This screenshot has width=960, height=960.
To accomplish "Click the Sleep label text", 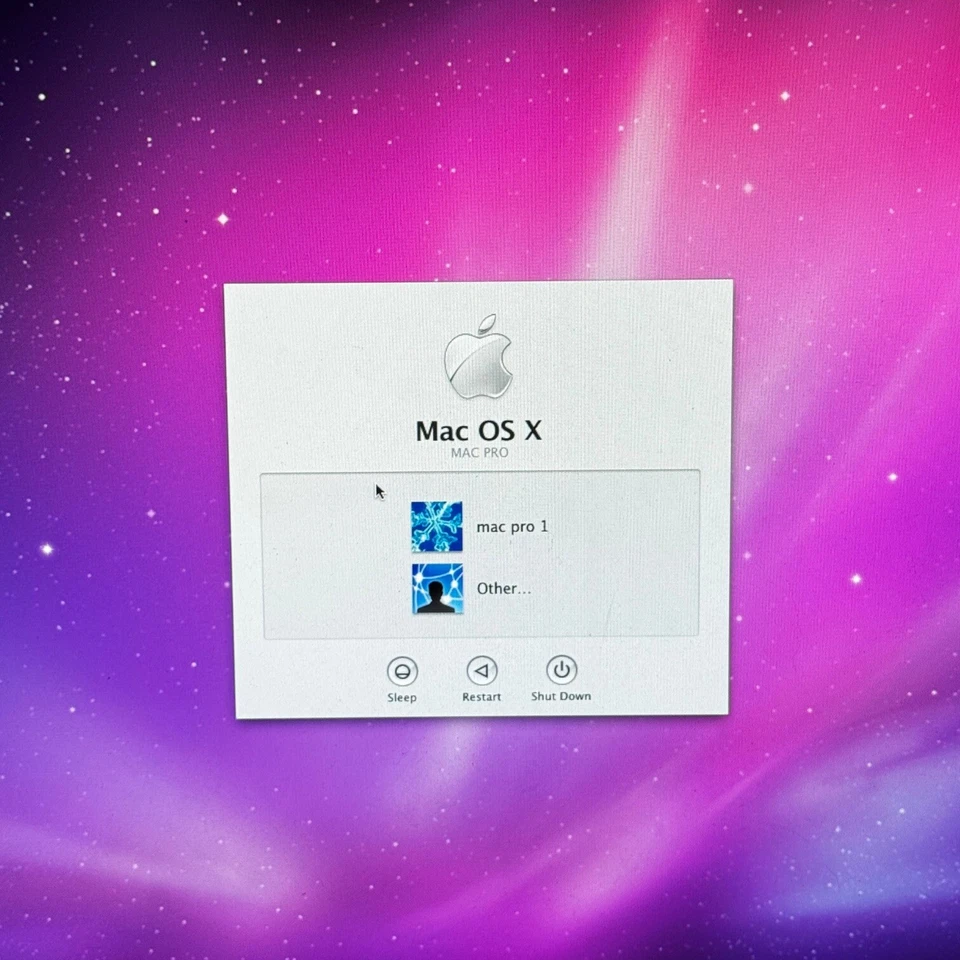I will click(x=401, y=698).
